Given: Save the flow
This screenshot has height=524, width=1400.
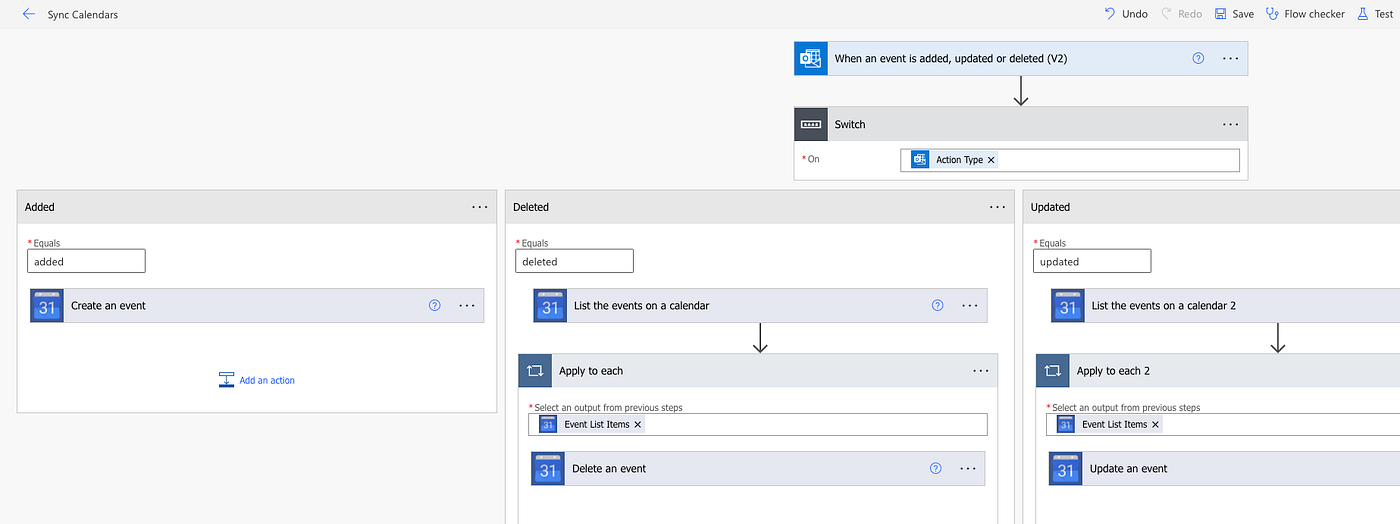Looking at the screenshot, I should [x=1234, y=14].
